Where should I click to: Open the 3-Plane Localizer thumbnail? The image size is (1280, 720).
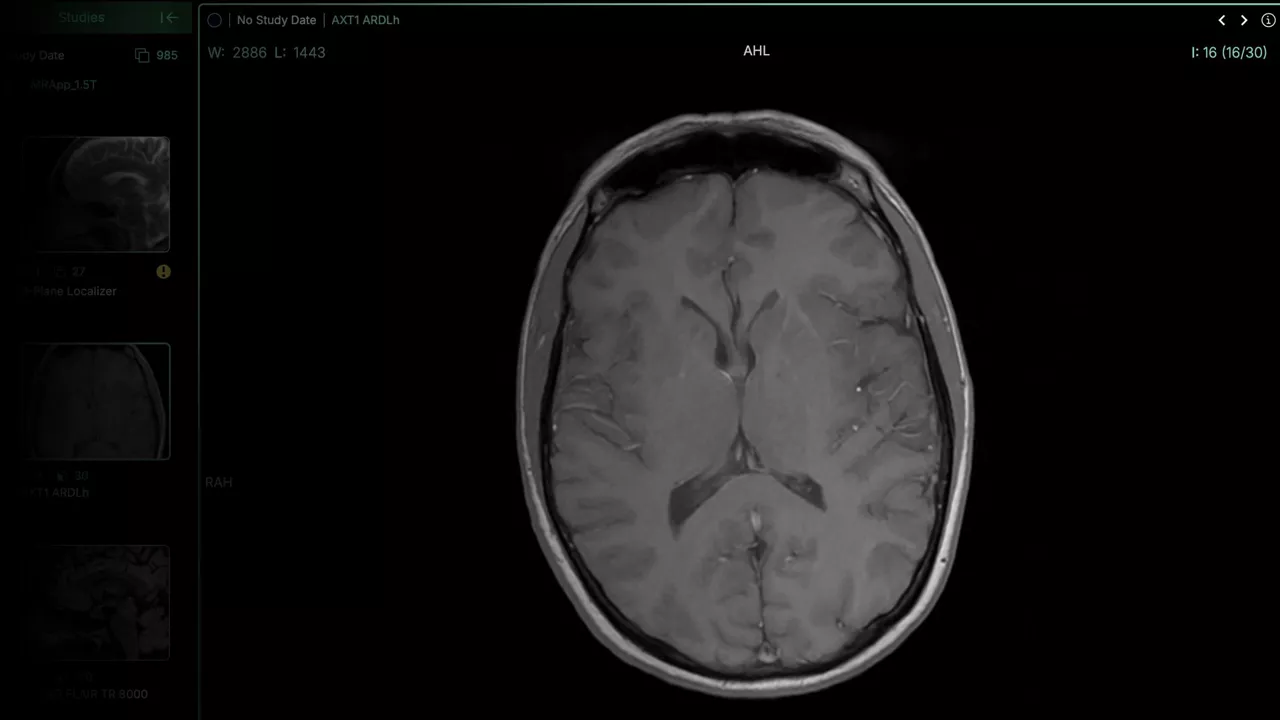point(97,194)
